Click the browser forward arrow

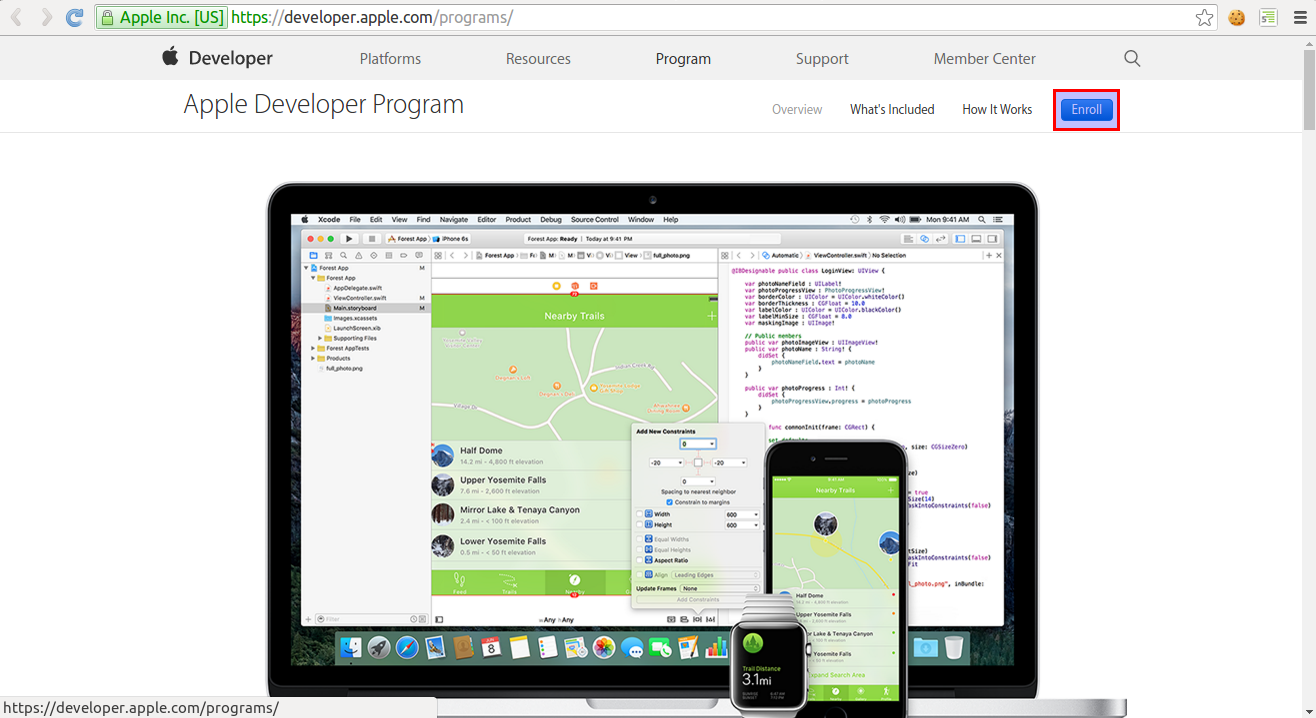click(46, 17)
